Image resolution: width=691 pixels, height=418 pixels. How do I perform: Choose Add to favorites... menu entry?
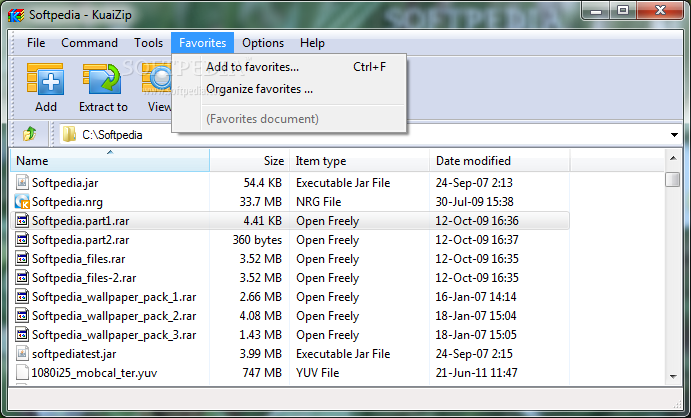point(290,67)
